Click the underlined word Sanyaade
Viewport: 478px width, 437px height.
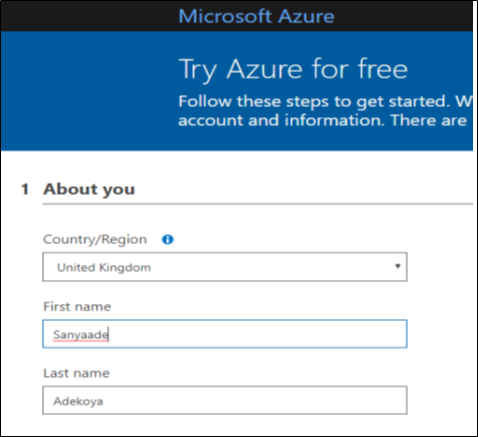tap(81, 335)
